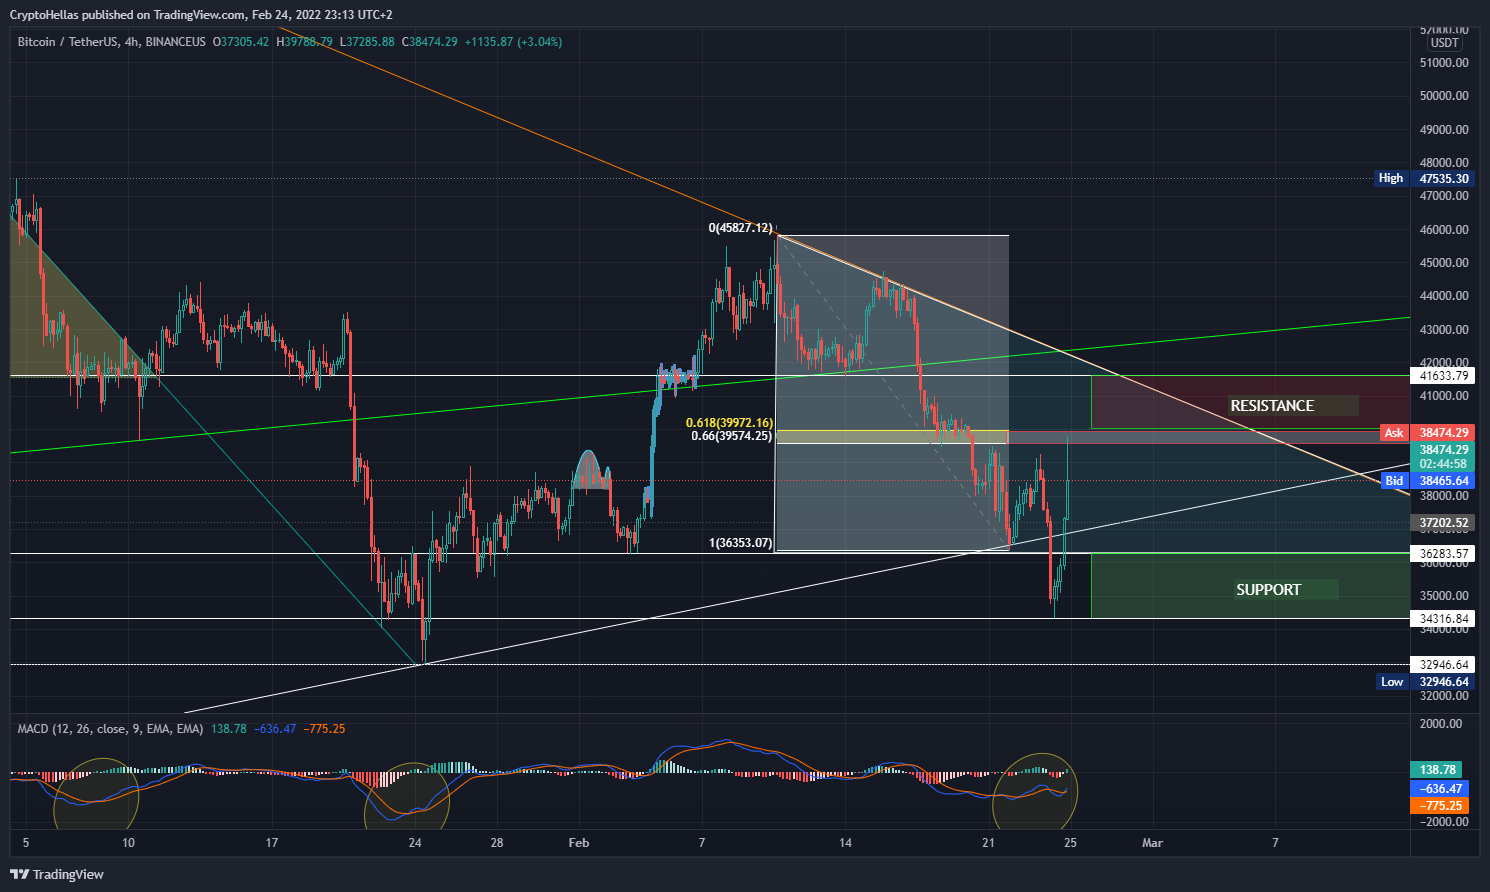Click the 17 date on the time axis
Screen dimensions: 1490x892
click(x=272, y=843)
